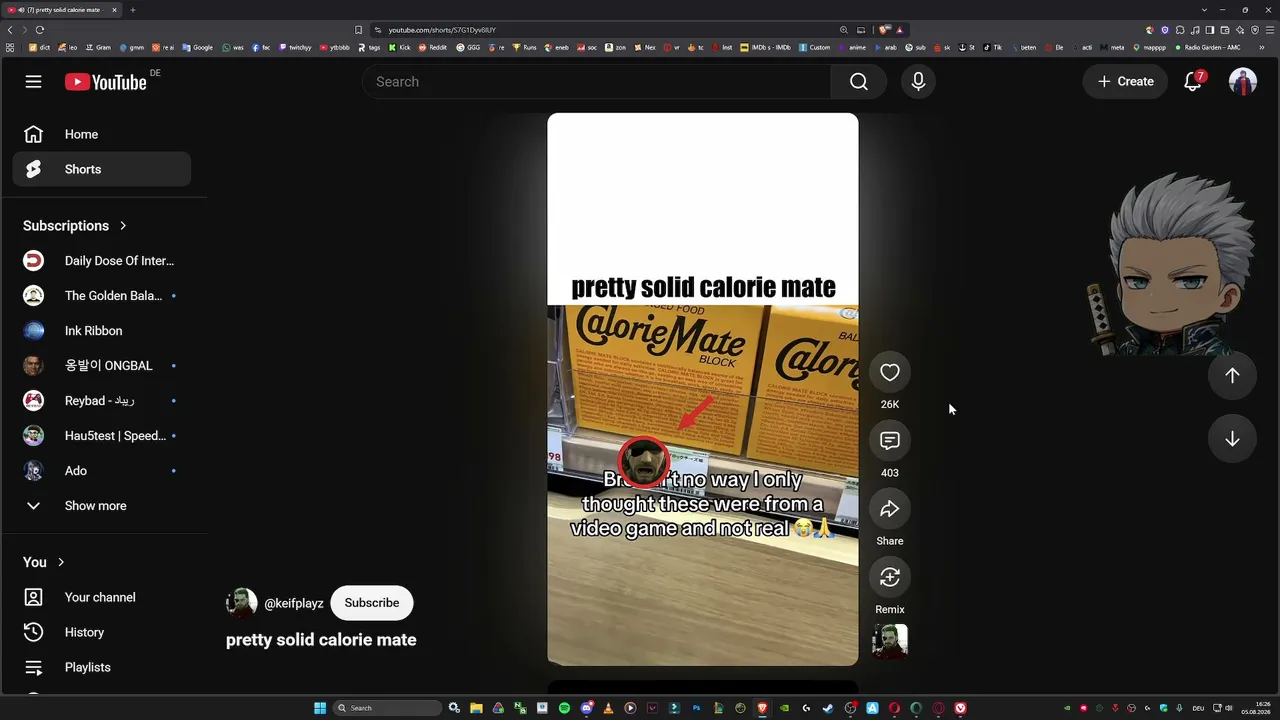Viewport: 1280px width, 720px height.
Task: Open the YouTube guide hamburger menu
Action: [x=34, y=81]
